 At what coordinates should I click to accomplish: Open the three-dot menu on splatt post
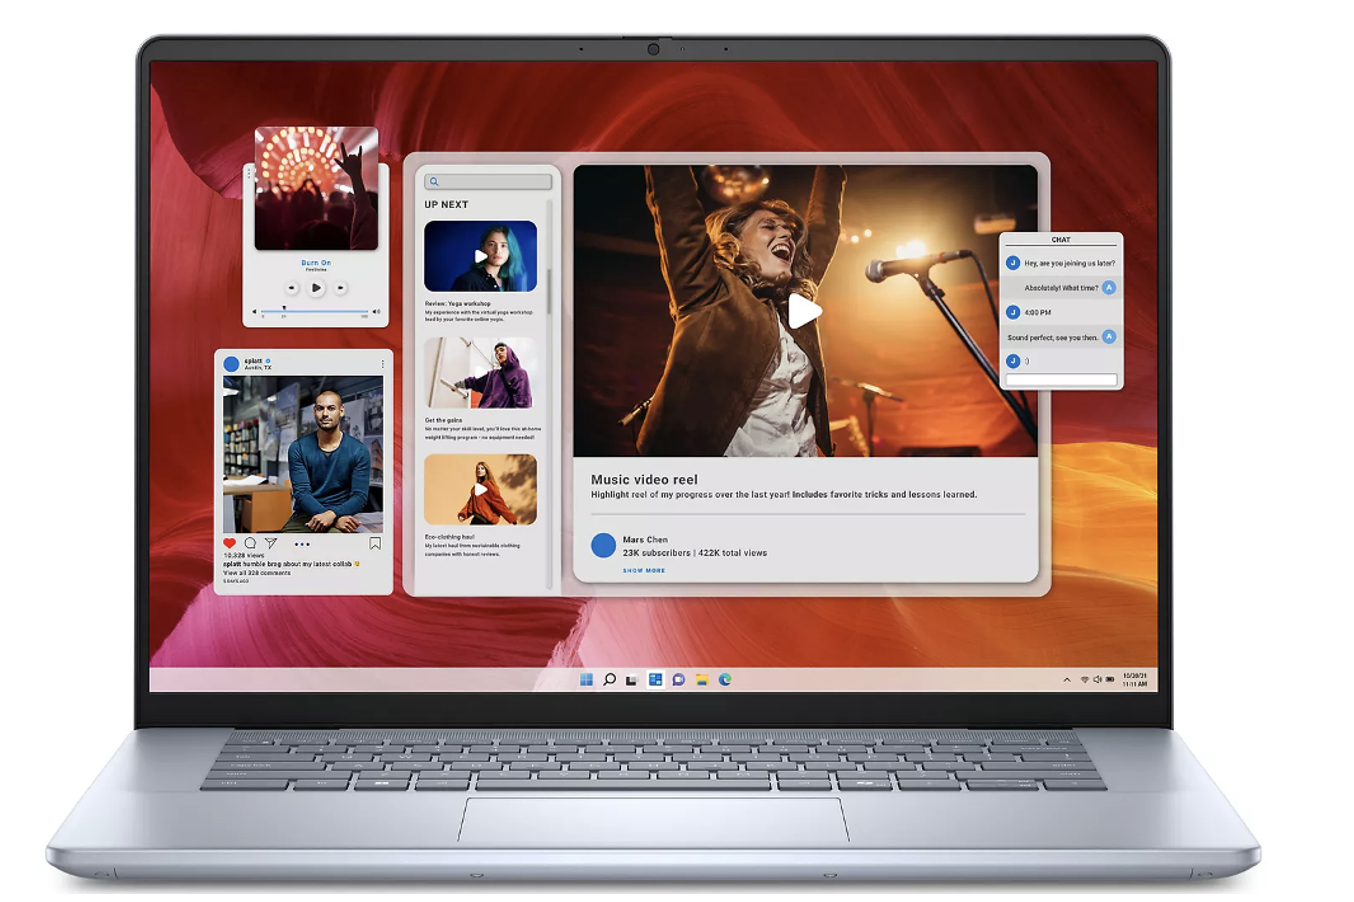pyautogui.click(x=382, y=364)
